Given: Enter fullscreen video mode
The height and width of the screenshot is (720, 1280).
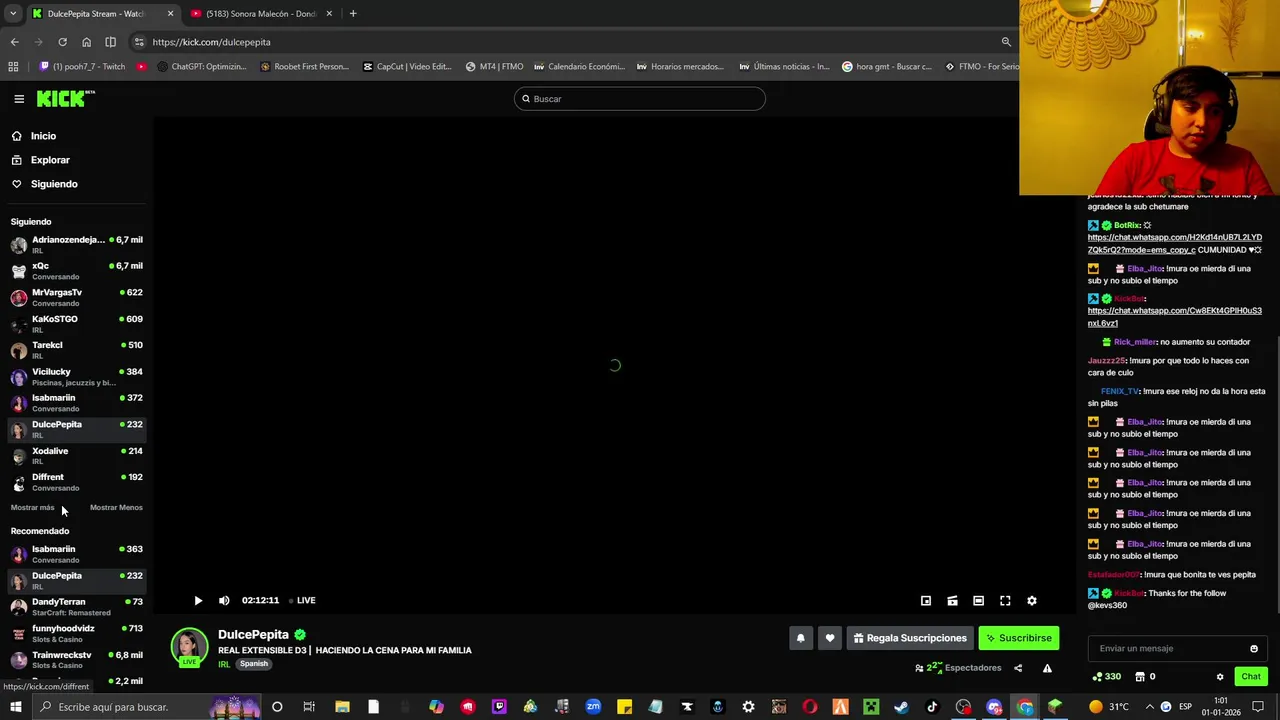Looking at the screenshot, I should (x=1005, y=601).
